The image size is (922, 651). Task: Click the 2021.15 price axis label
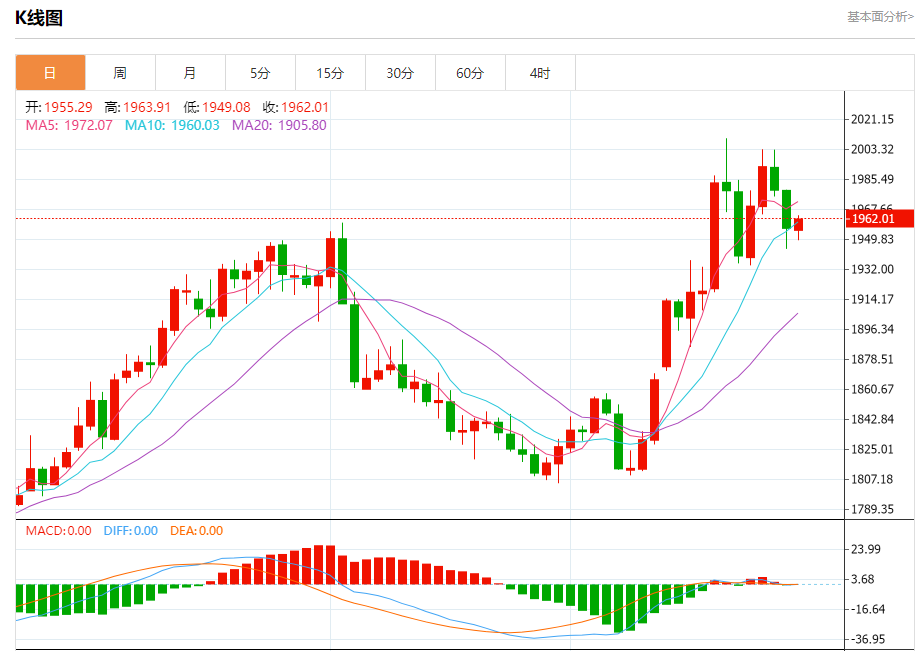[x=873, y=119]
